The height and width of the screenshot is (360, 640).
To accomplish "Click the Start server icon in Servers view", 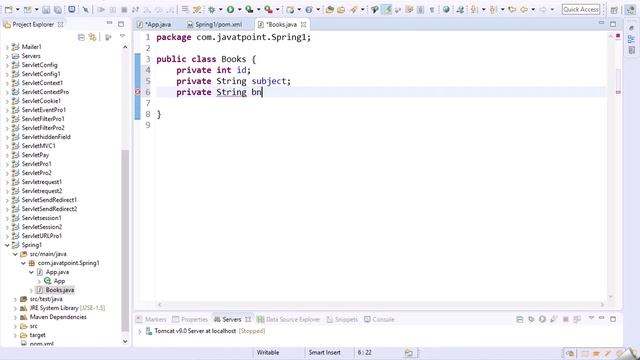I will pos(542,319).
